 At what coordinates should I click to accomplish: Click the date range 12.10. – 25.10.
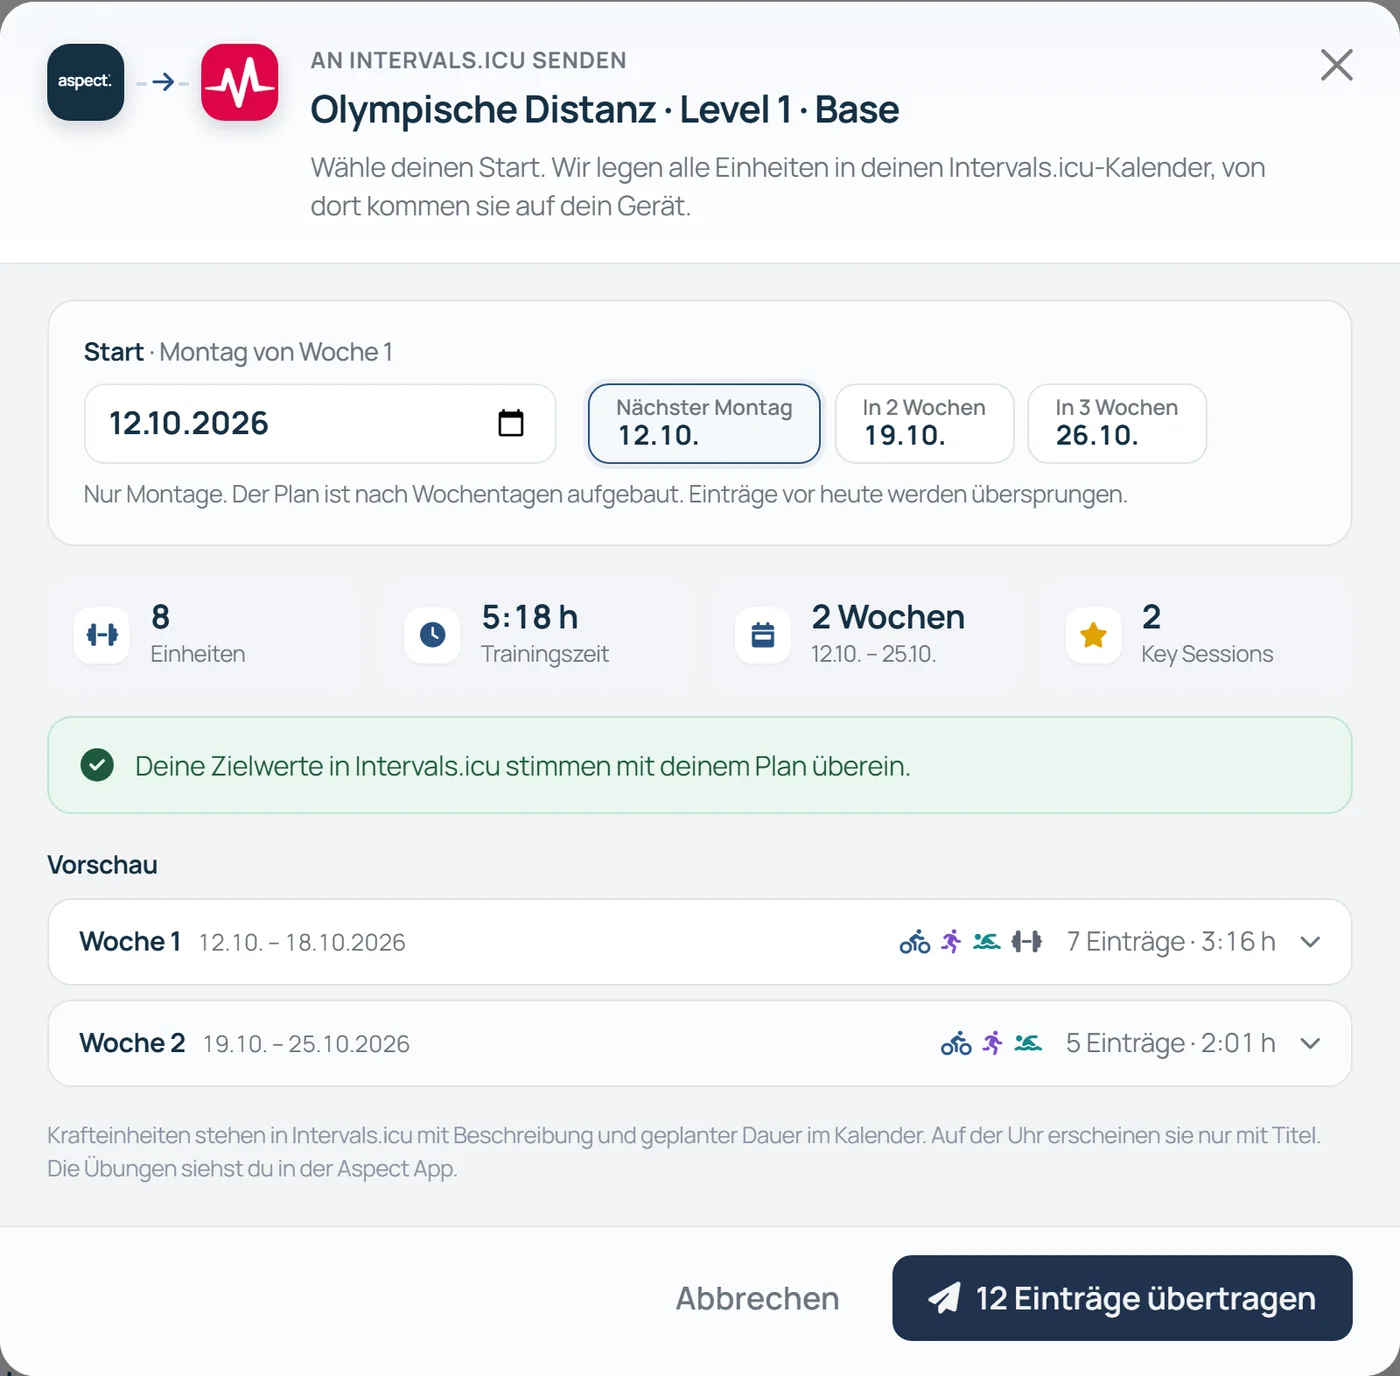873,654
